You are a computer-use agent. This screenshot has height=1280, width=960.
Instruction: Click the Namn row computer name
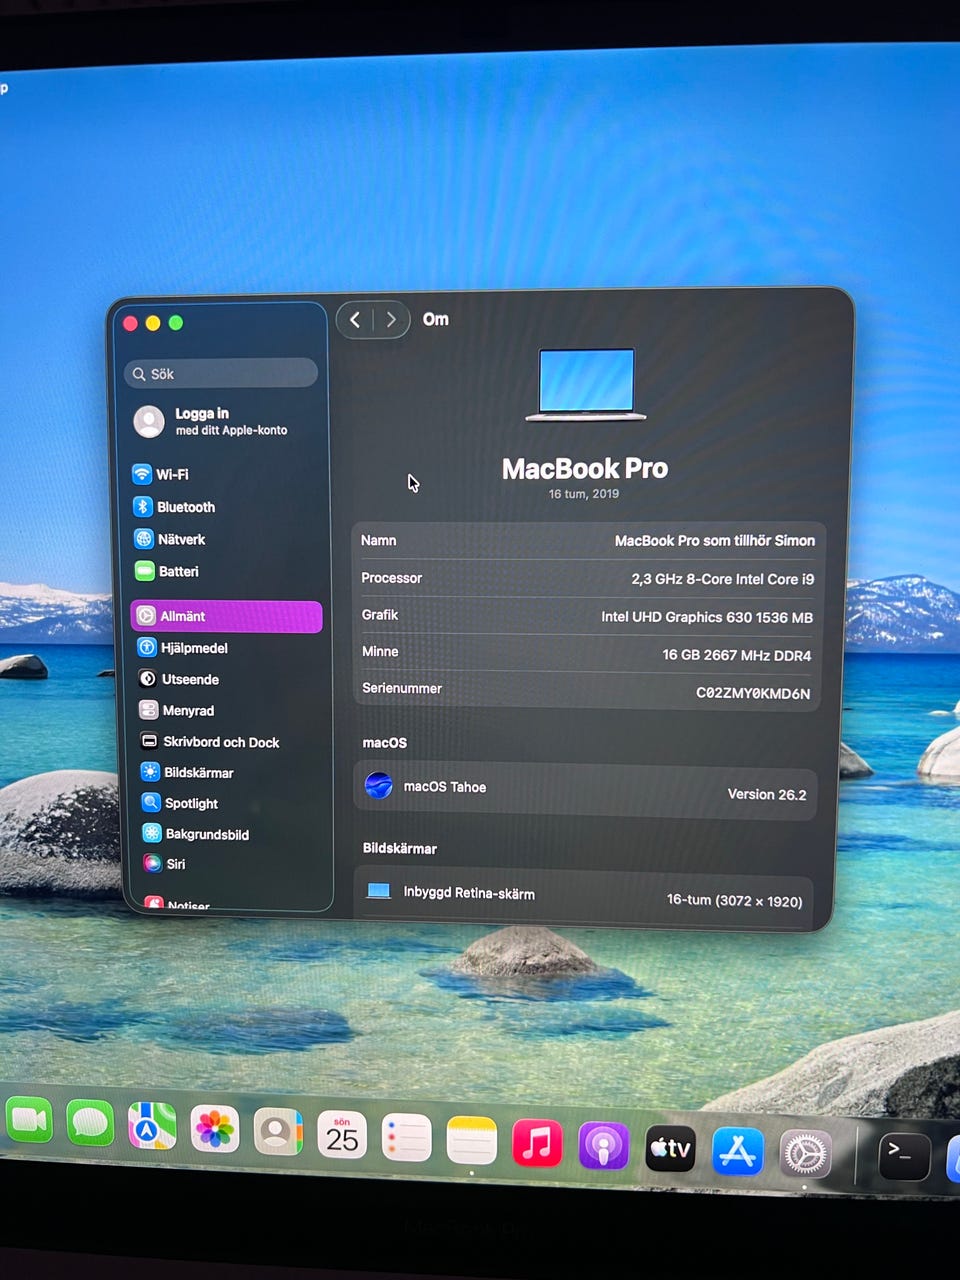[x=714, y=540]
